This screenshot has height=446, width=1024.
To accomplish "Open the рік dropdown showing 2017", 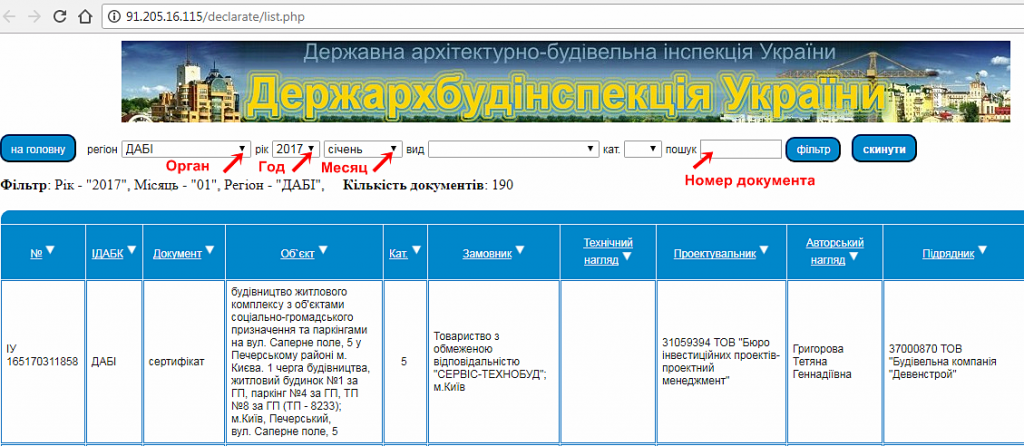I will (296, 149).
